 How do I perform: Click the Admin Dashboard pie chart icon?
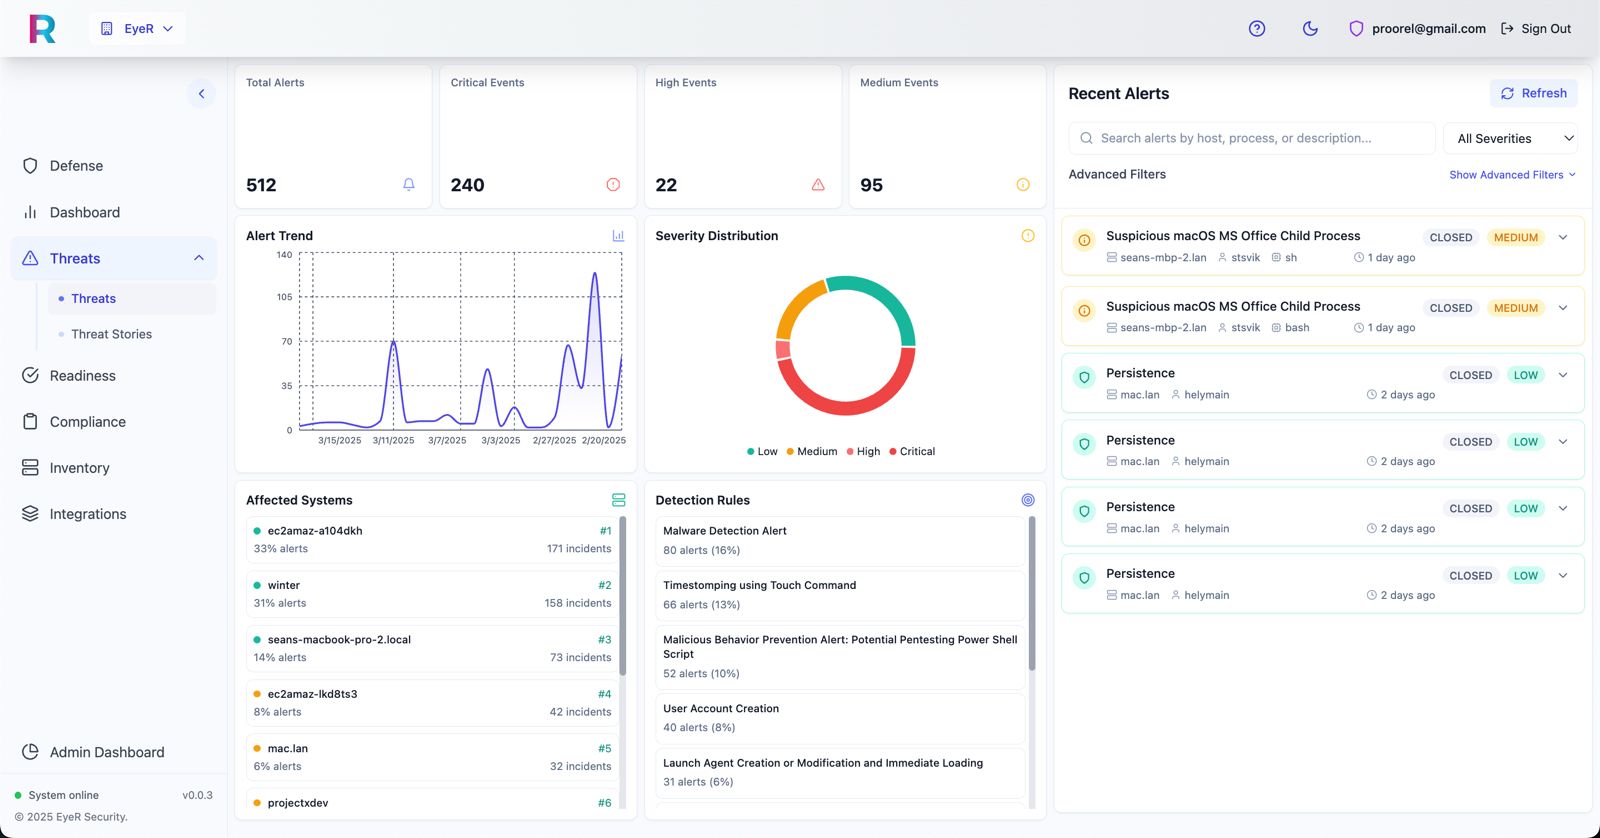pyautogui.click(x=30, y=752)
